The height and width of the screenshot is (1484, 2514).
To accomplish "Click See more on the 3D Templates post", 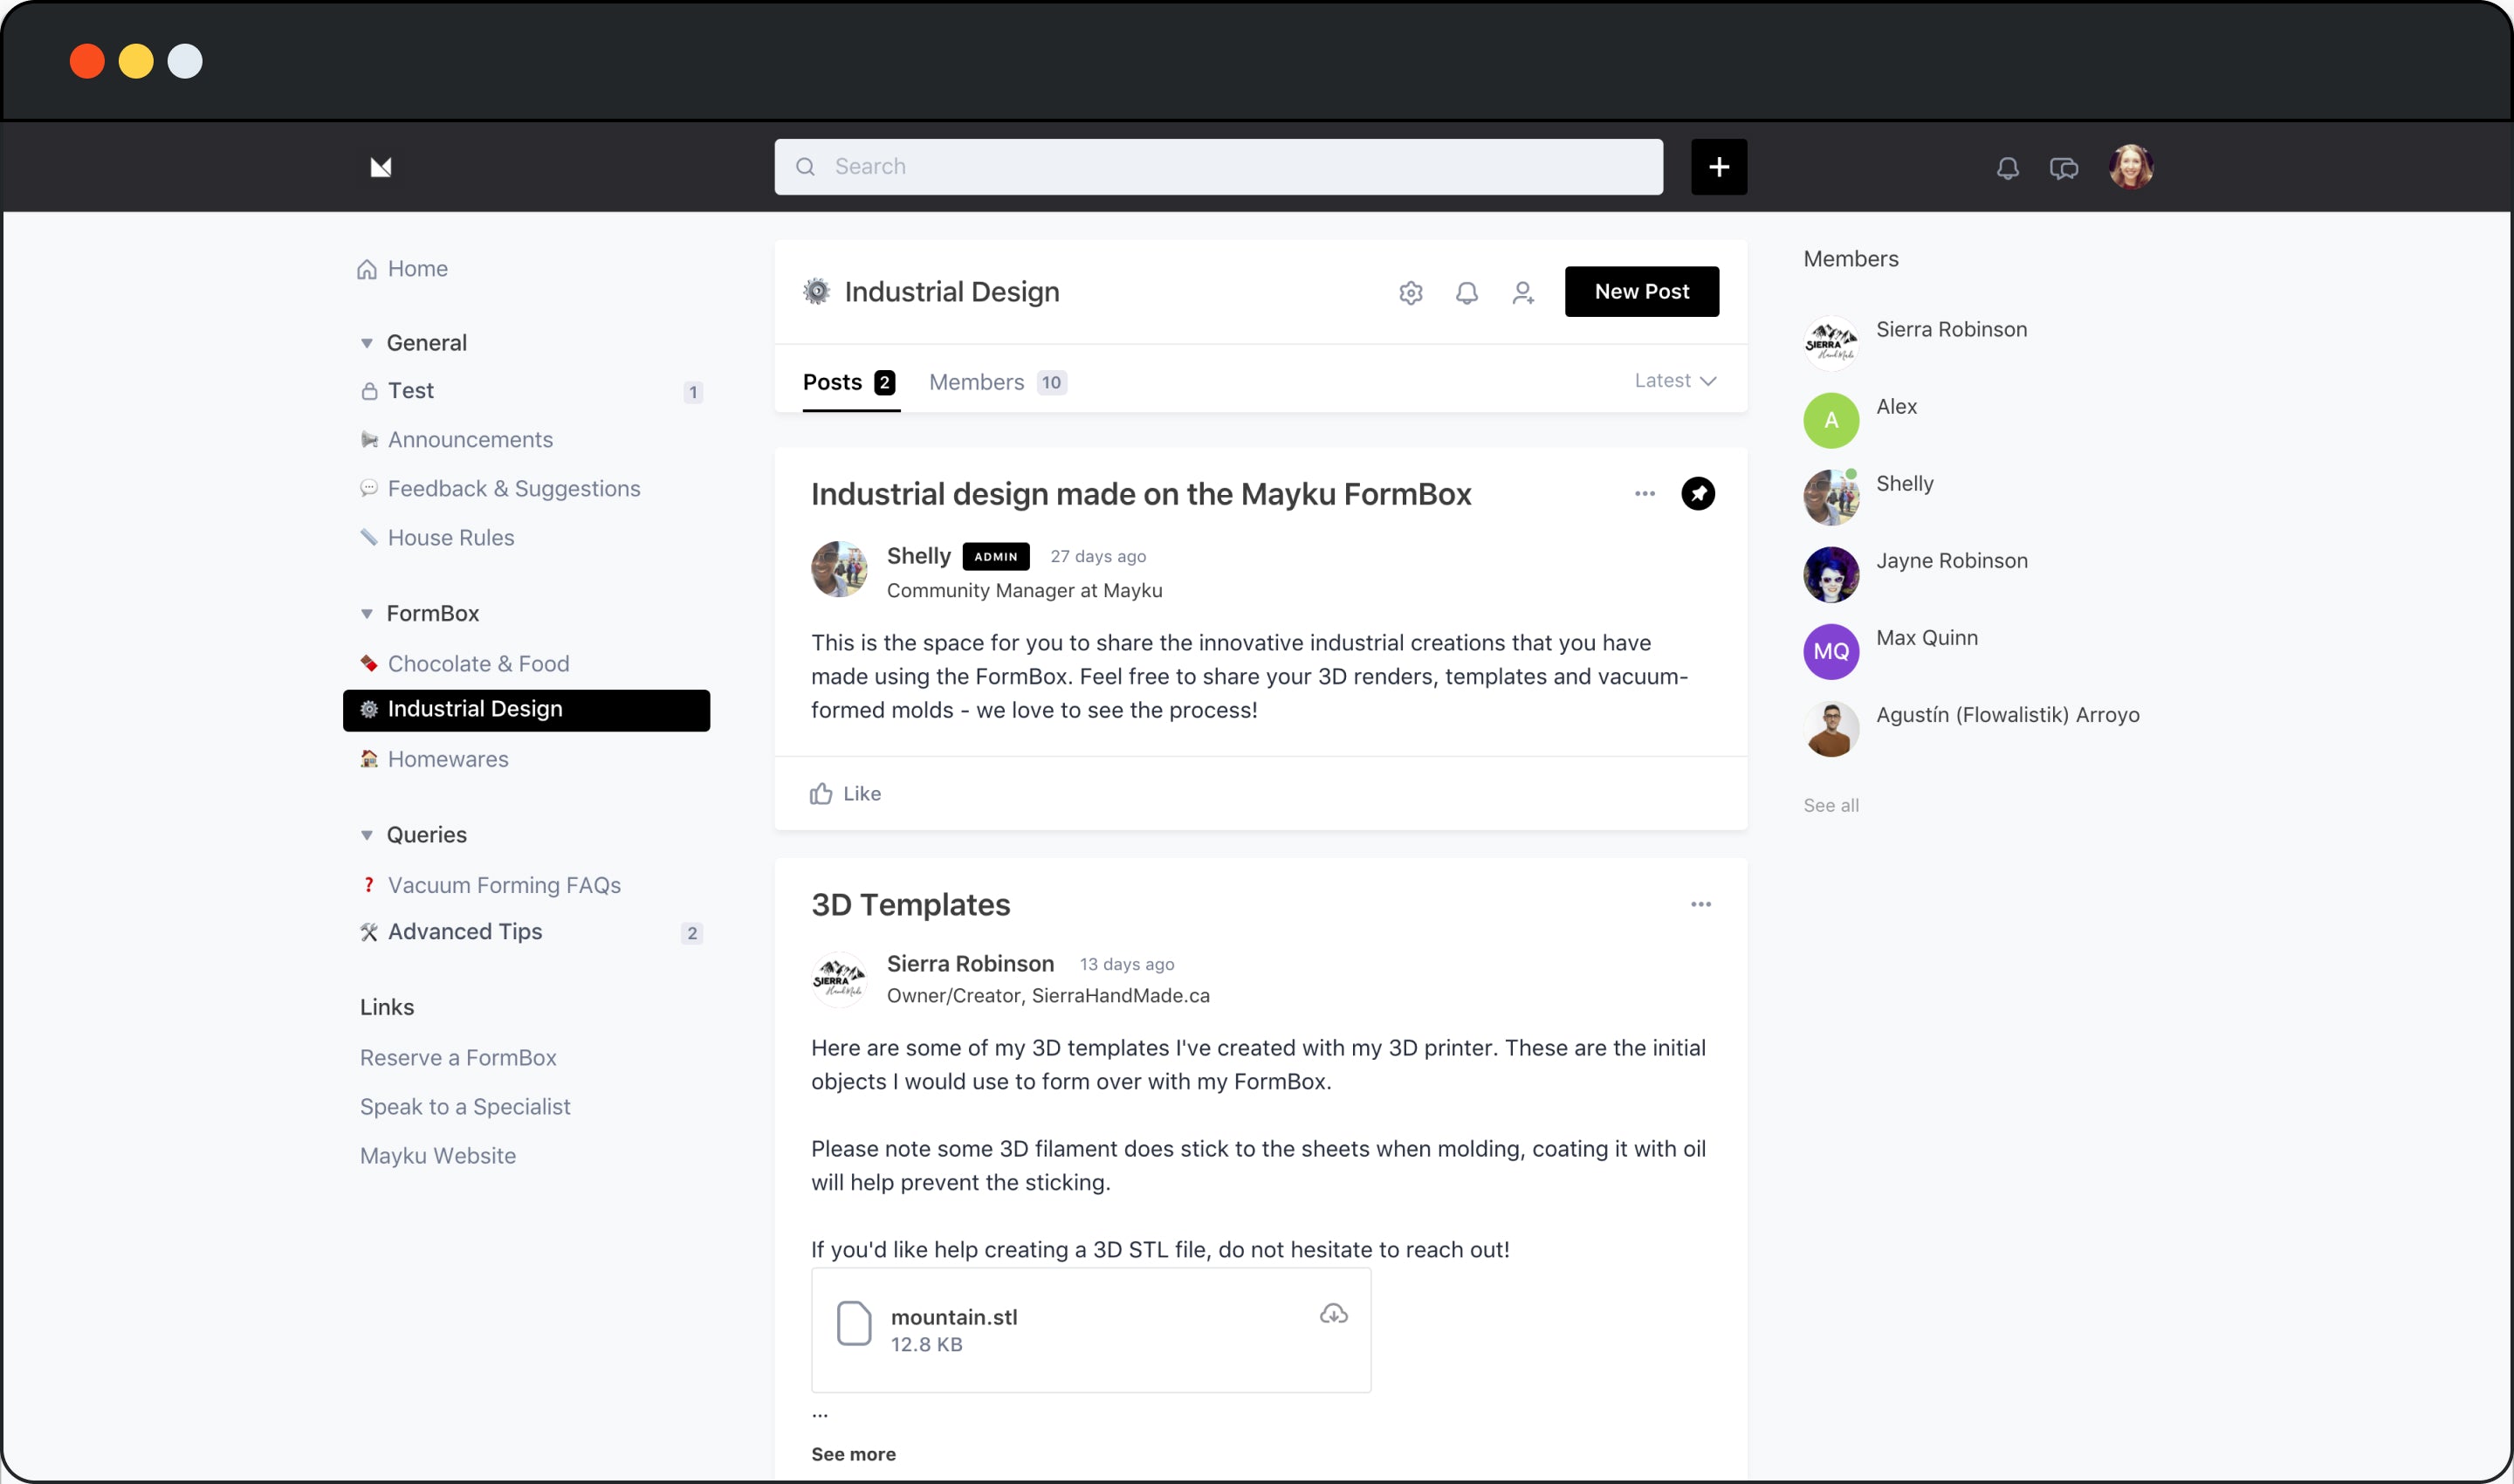I will coord(855,1453).
